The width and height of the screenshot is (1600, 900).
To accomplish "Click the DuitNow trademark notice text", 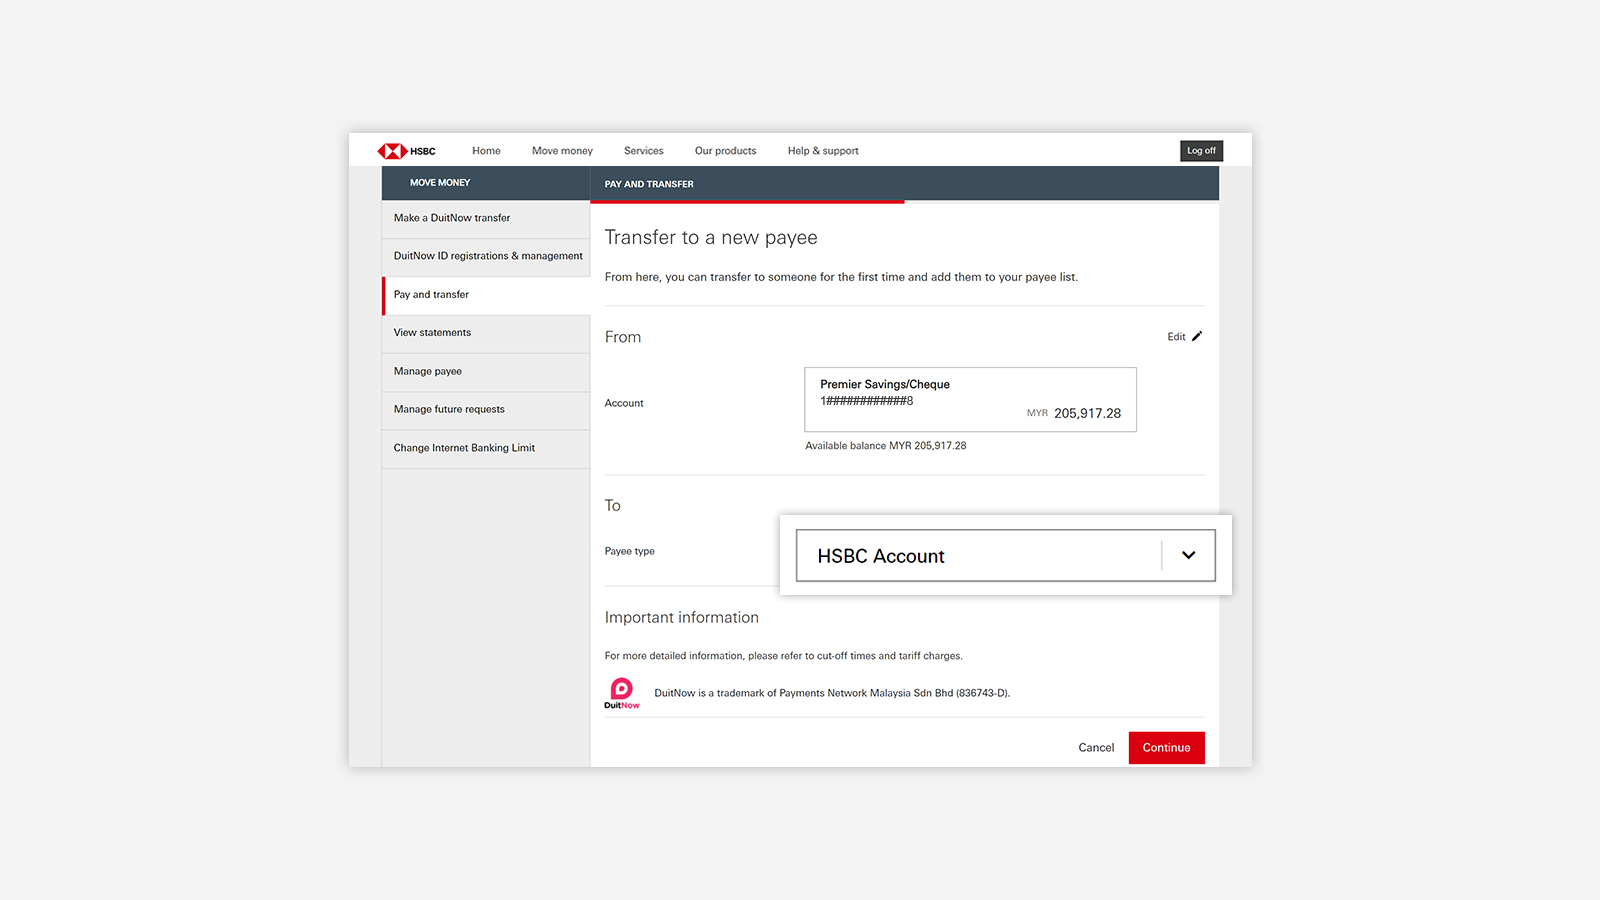I will click(x=832, y=693).
